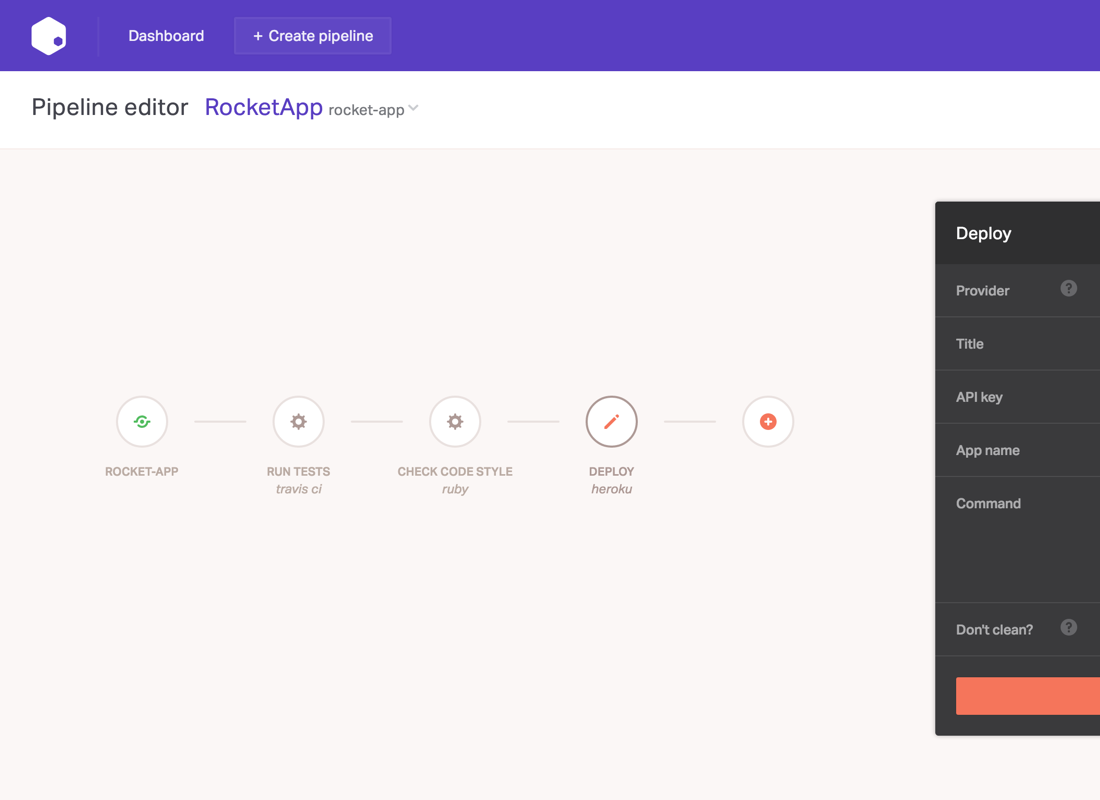
Task: Select the DEPLOY pencil edit icon
Action: [x=611, y=421]
